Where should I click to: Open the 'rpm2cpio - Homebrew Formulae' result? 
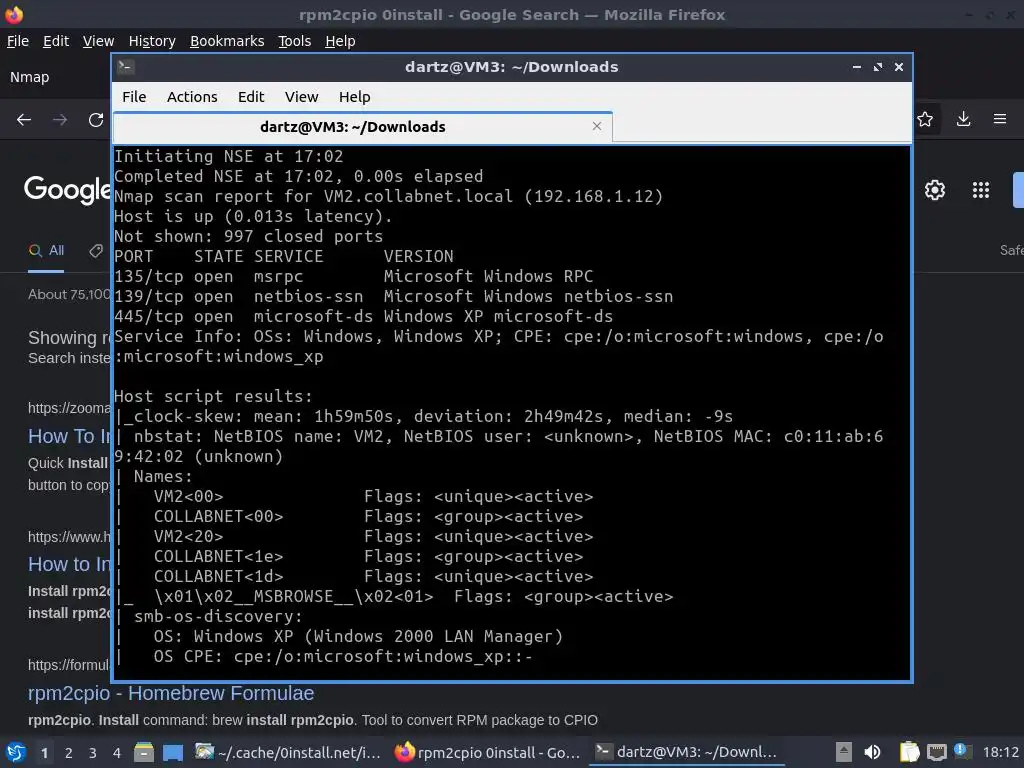point(171,693)
